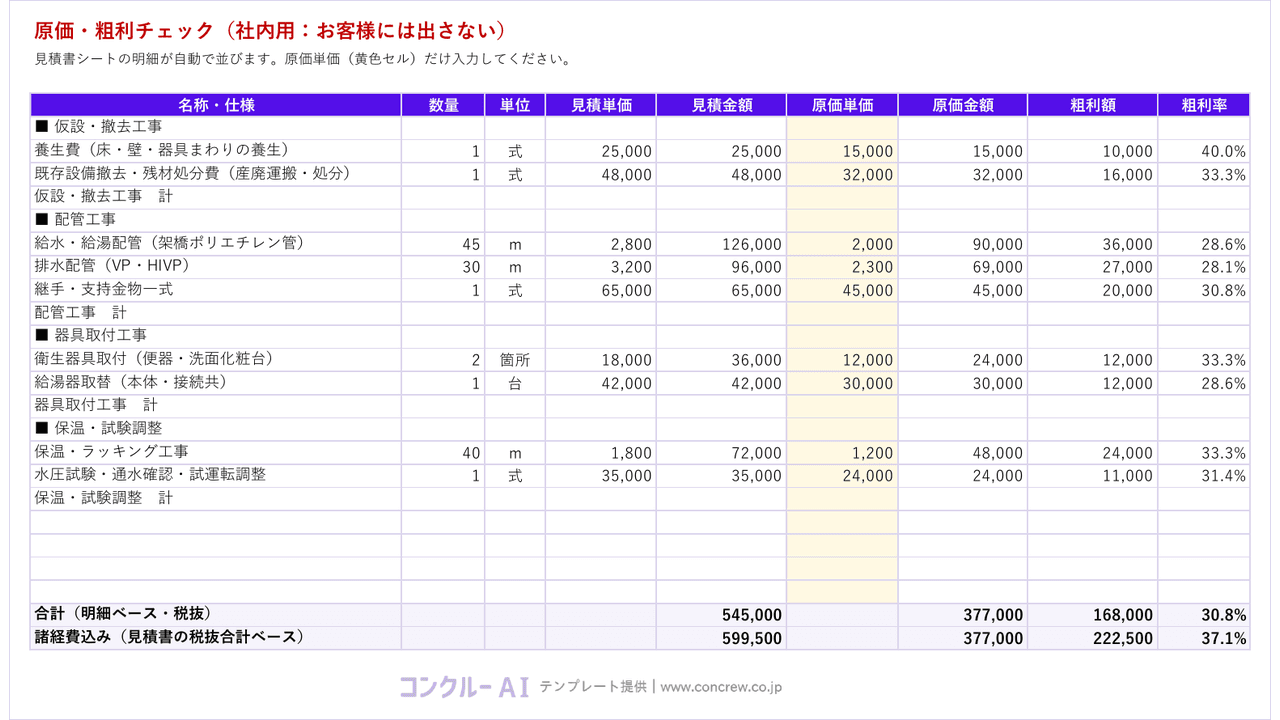Viewport: 1280px width, 720px height.
Task: Click the ■ 器具取付工事 section row
Action: [x=640, y=336]
